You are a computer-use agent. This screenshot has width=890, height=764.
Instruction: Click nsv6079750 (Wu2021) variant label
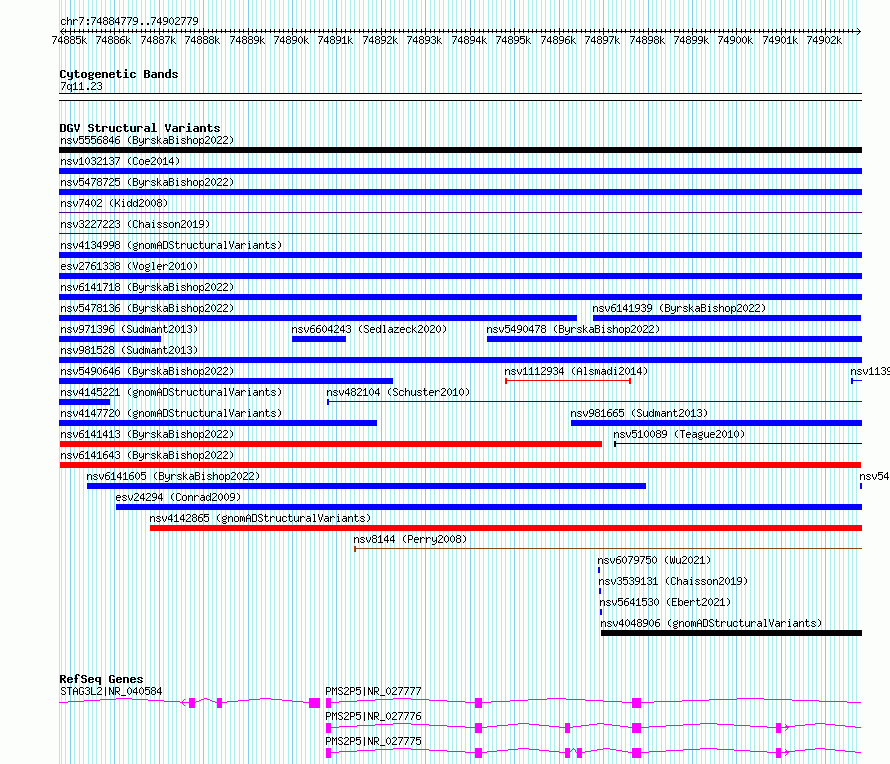click(654, 560)
